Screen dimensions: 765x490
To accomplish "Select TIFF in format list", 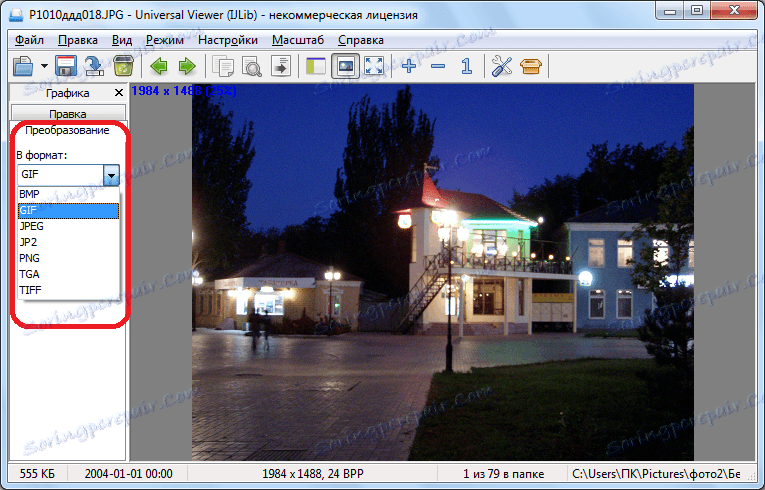I will click(x=68, y=290).
